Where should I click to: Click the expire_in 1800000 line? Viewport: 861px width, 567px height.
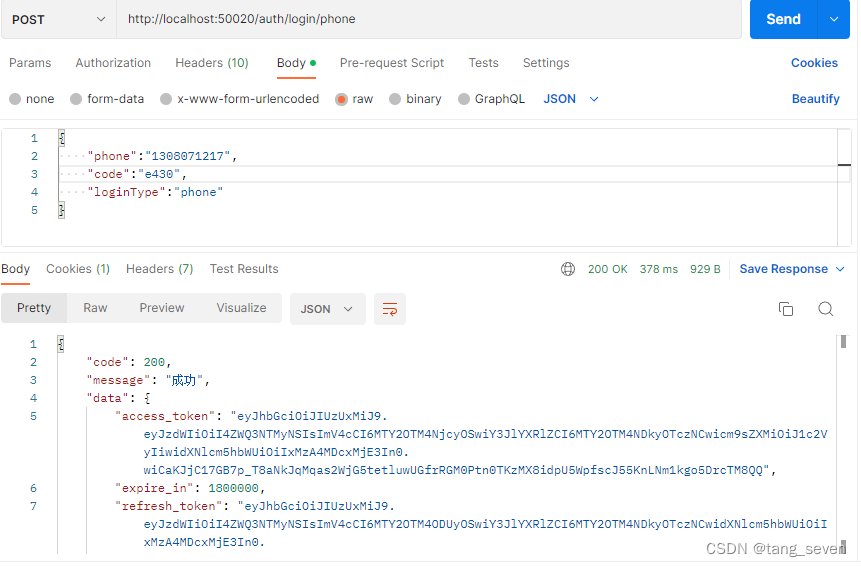coord(190,489)
